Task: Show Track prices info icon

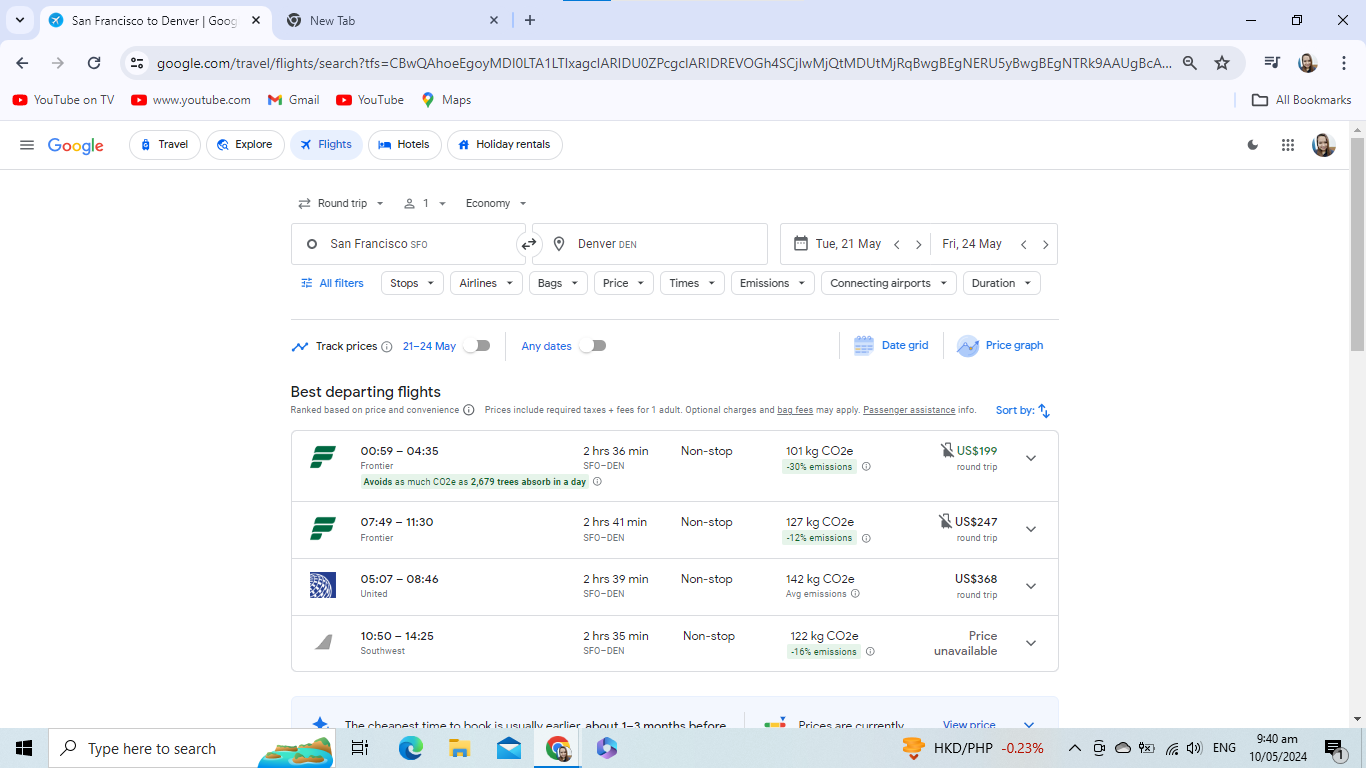Action: coord(387,347)
